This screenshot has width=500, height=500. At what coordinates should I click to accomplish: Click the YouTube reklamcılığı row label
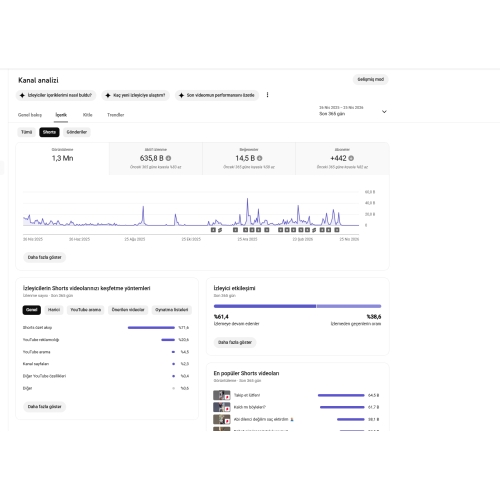(41, 340)
